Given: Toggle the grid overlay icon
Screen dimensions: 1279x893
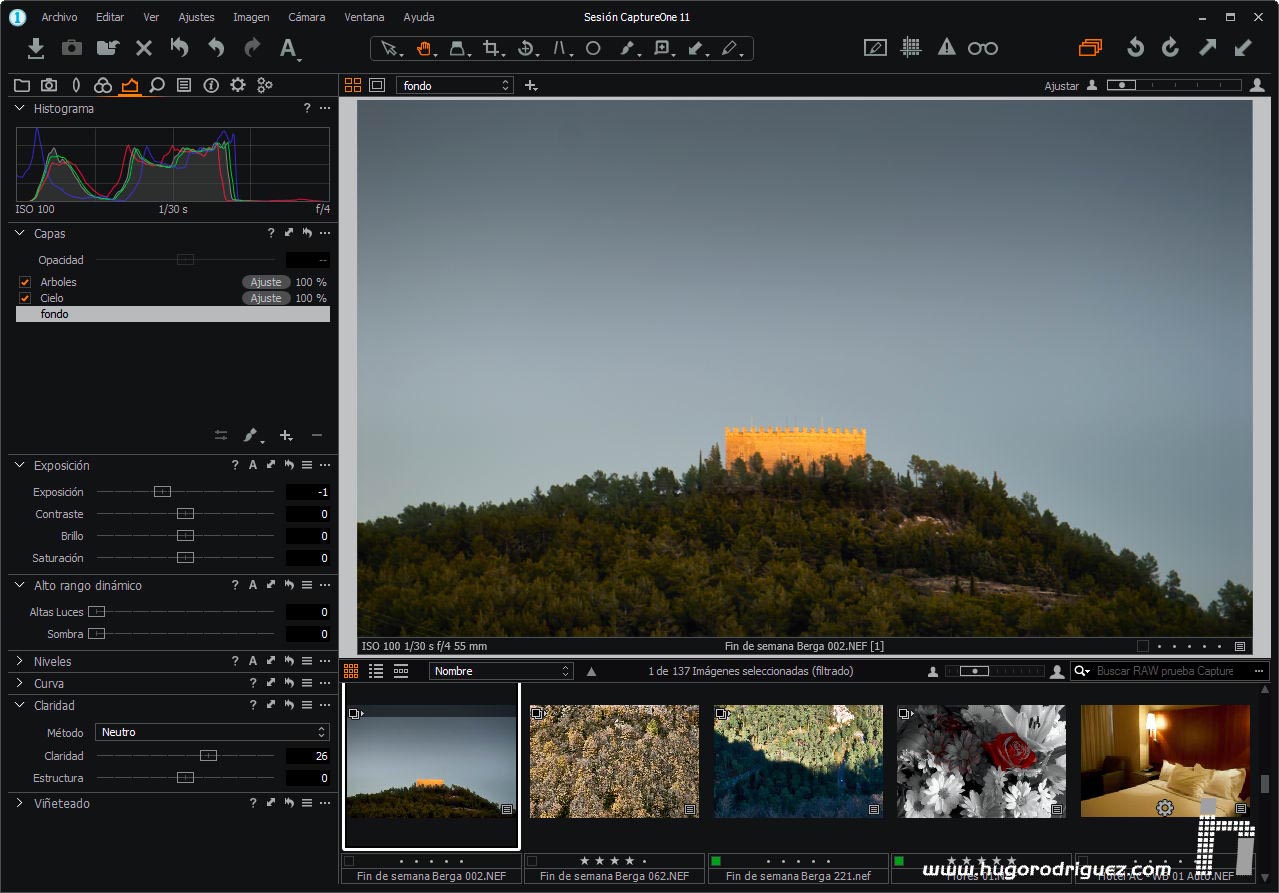Looking at the screenshot, I should 910,48.
